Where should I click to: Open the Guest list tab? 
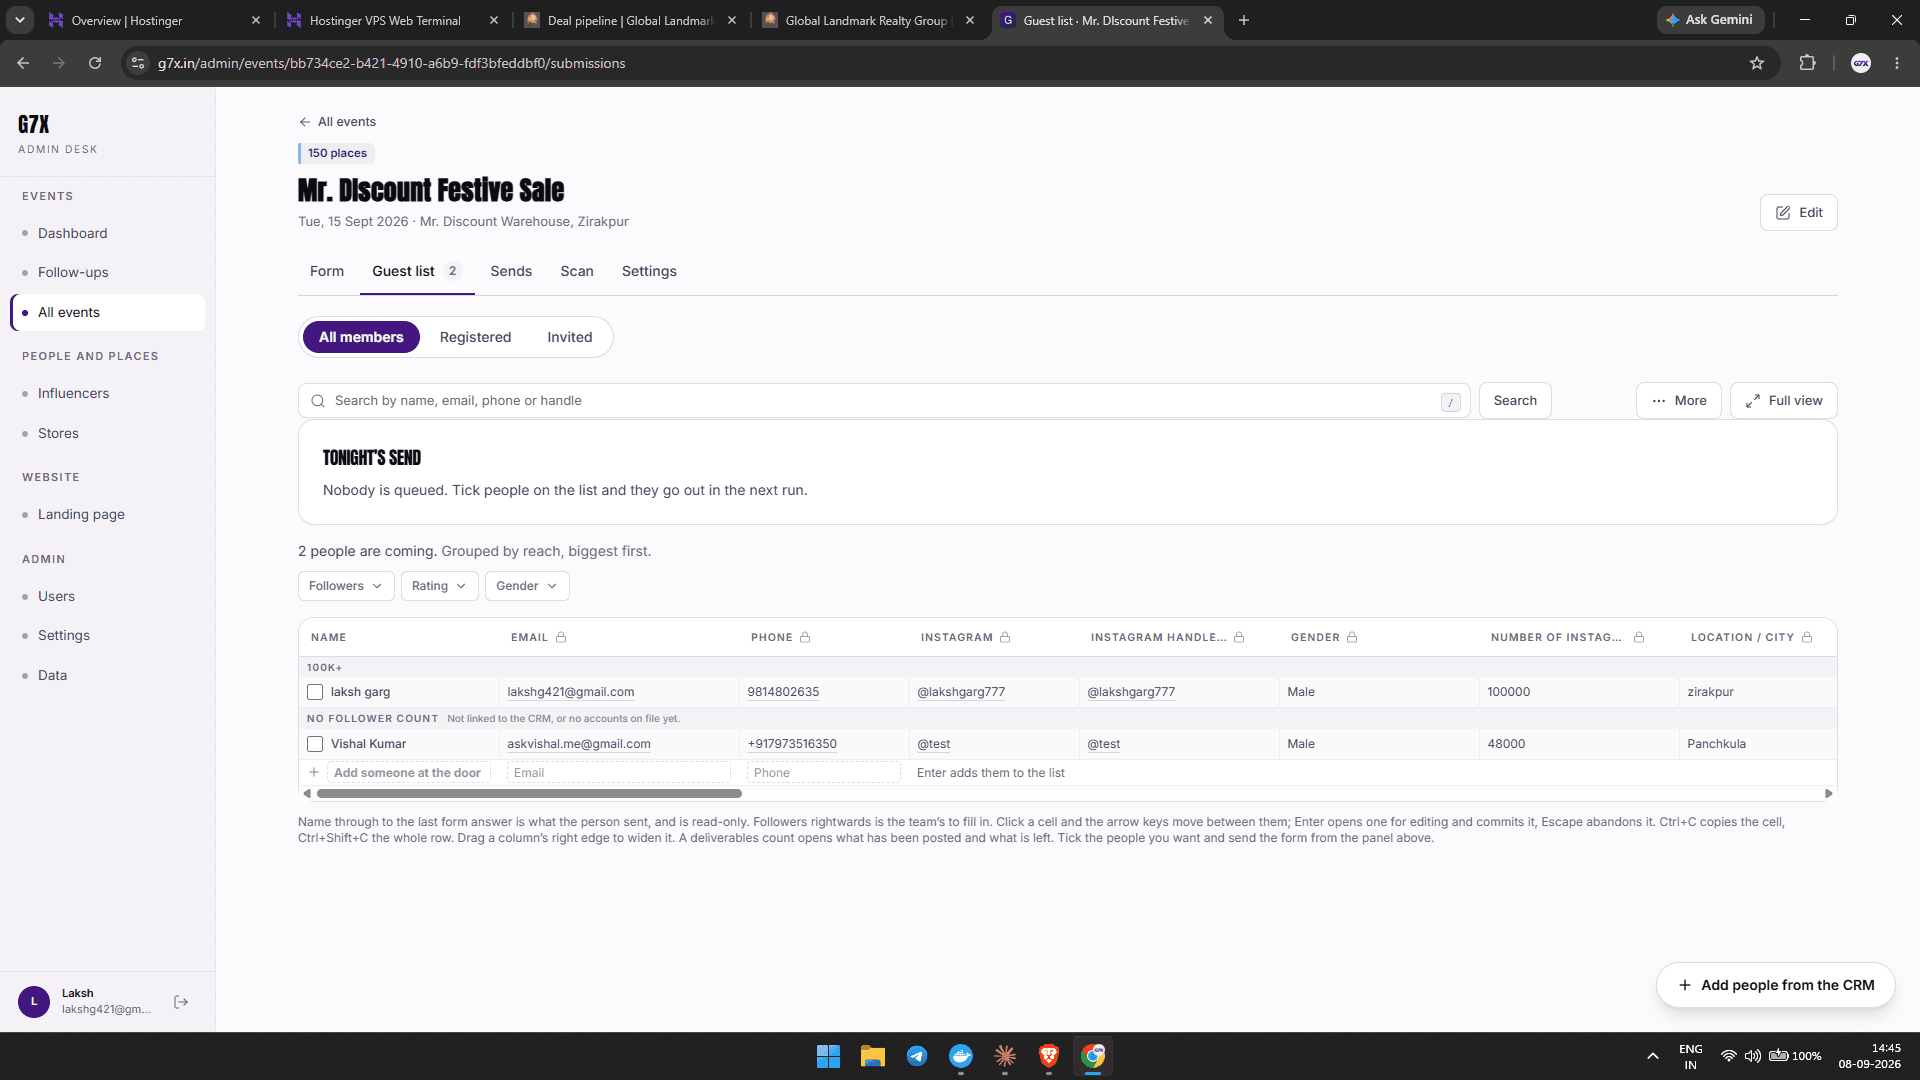tap(417, 271)
